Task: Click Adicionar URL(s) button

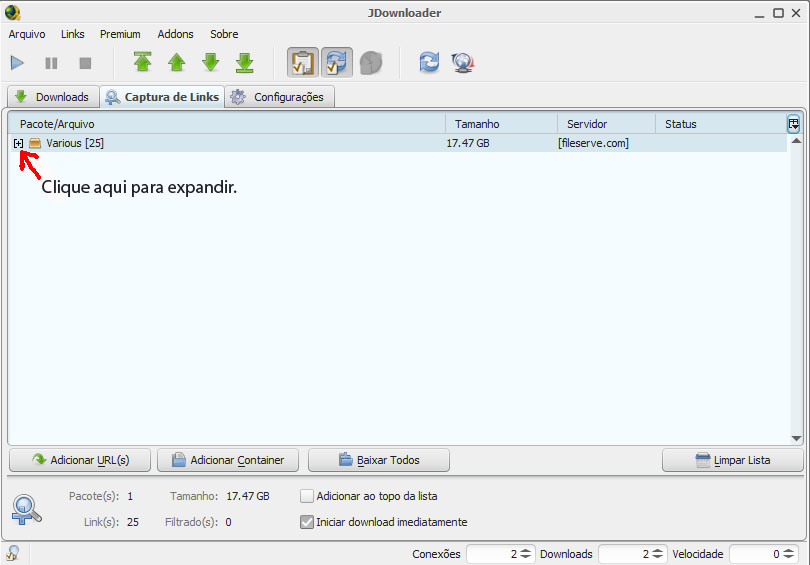Action: coord(80,460)
